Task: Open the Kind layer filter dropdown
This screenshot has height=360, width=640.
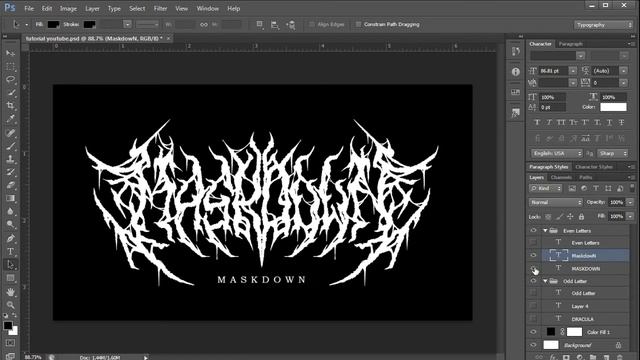Action: tap(545, 188)
